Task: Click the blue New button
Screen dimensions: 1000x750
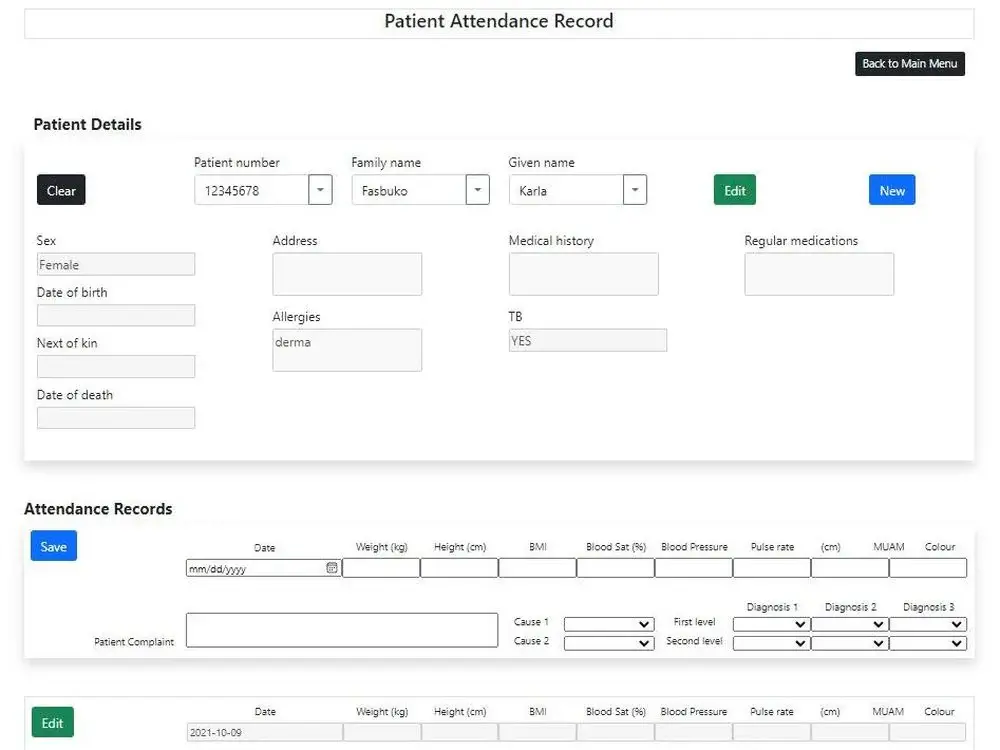Action: [x=892, y=190]
